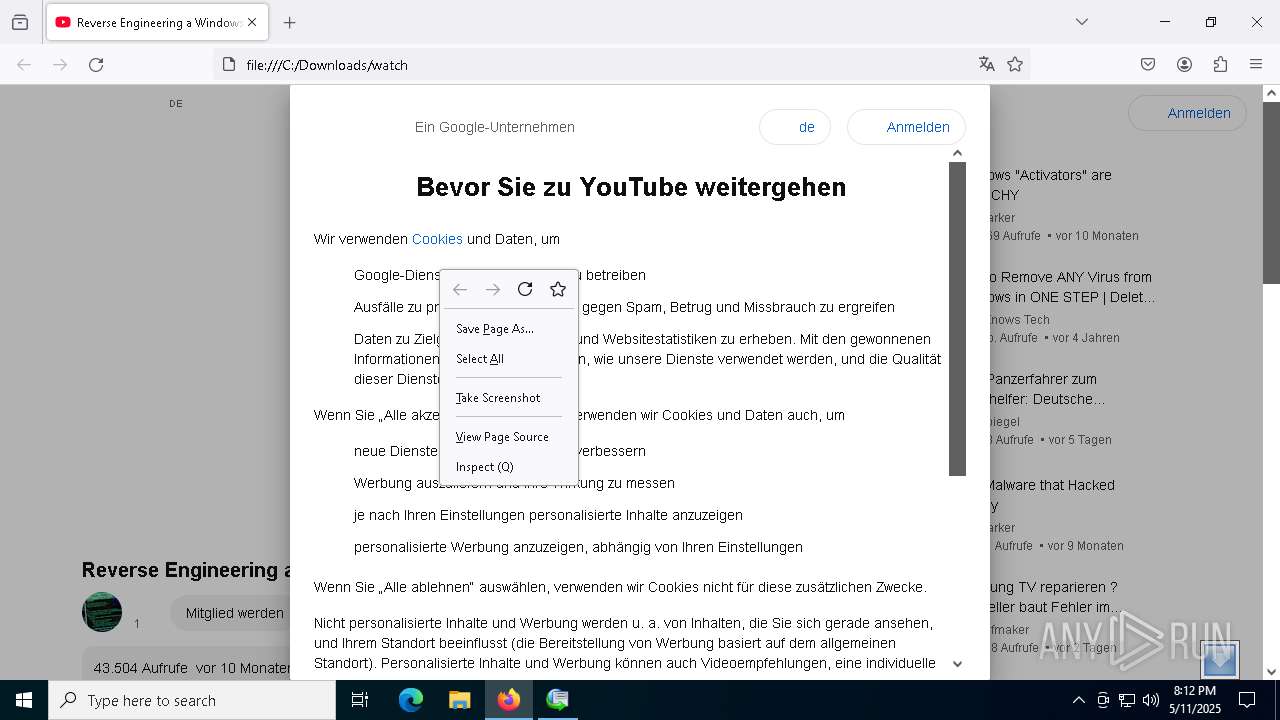Click the page vertical scrollbar thumb
1280x720 pixels.
pyautogui.click(x=1271, y=192)
